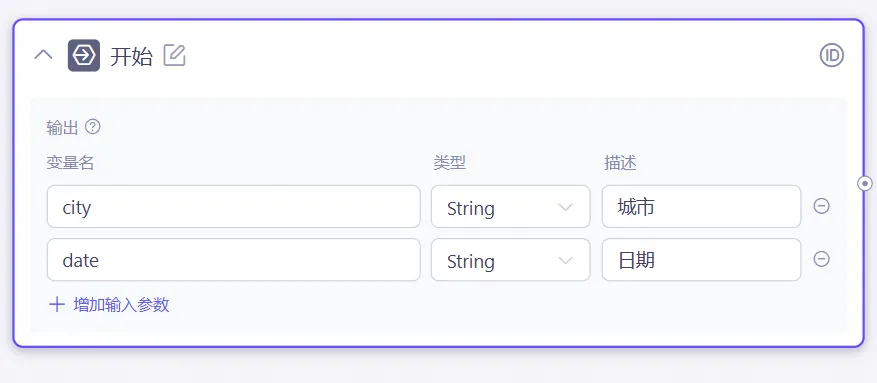The image size is (877, 383).
Task: Click the 变量名 column header
Action: [x=70, y=163]
